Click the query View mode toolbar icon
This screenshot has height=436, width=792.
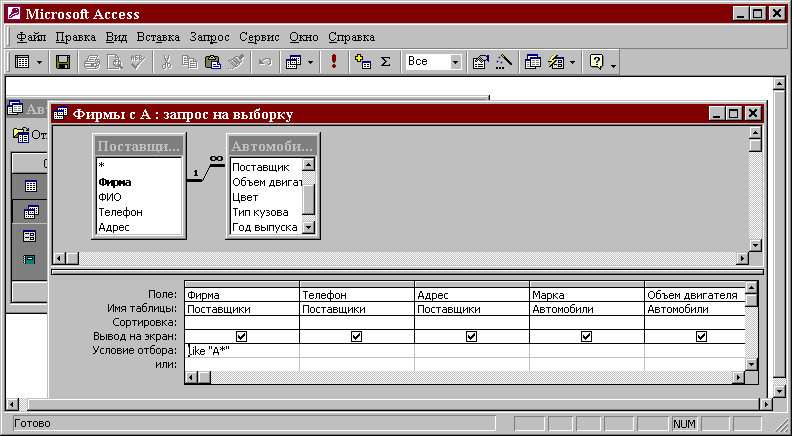(x=22, y=62)
